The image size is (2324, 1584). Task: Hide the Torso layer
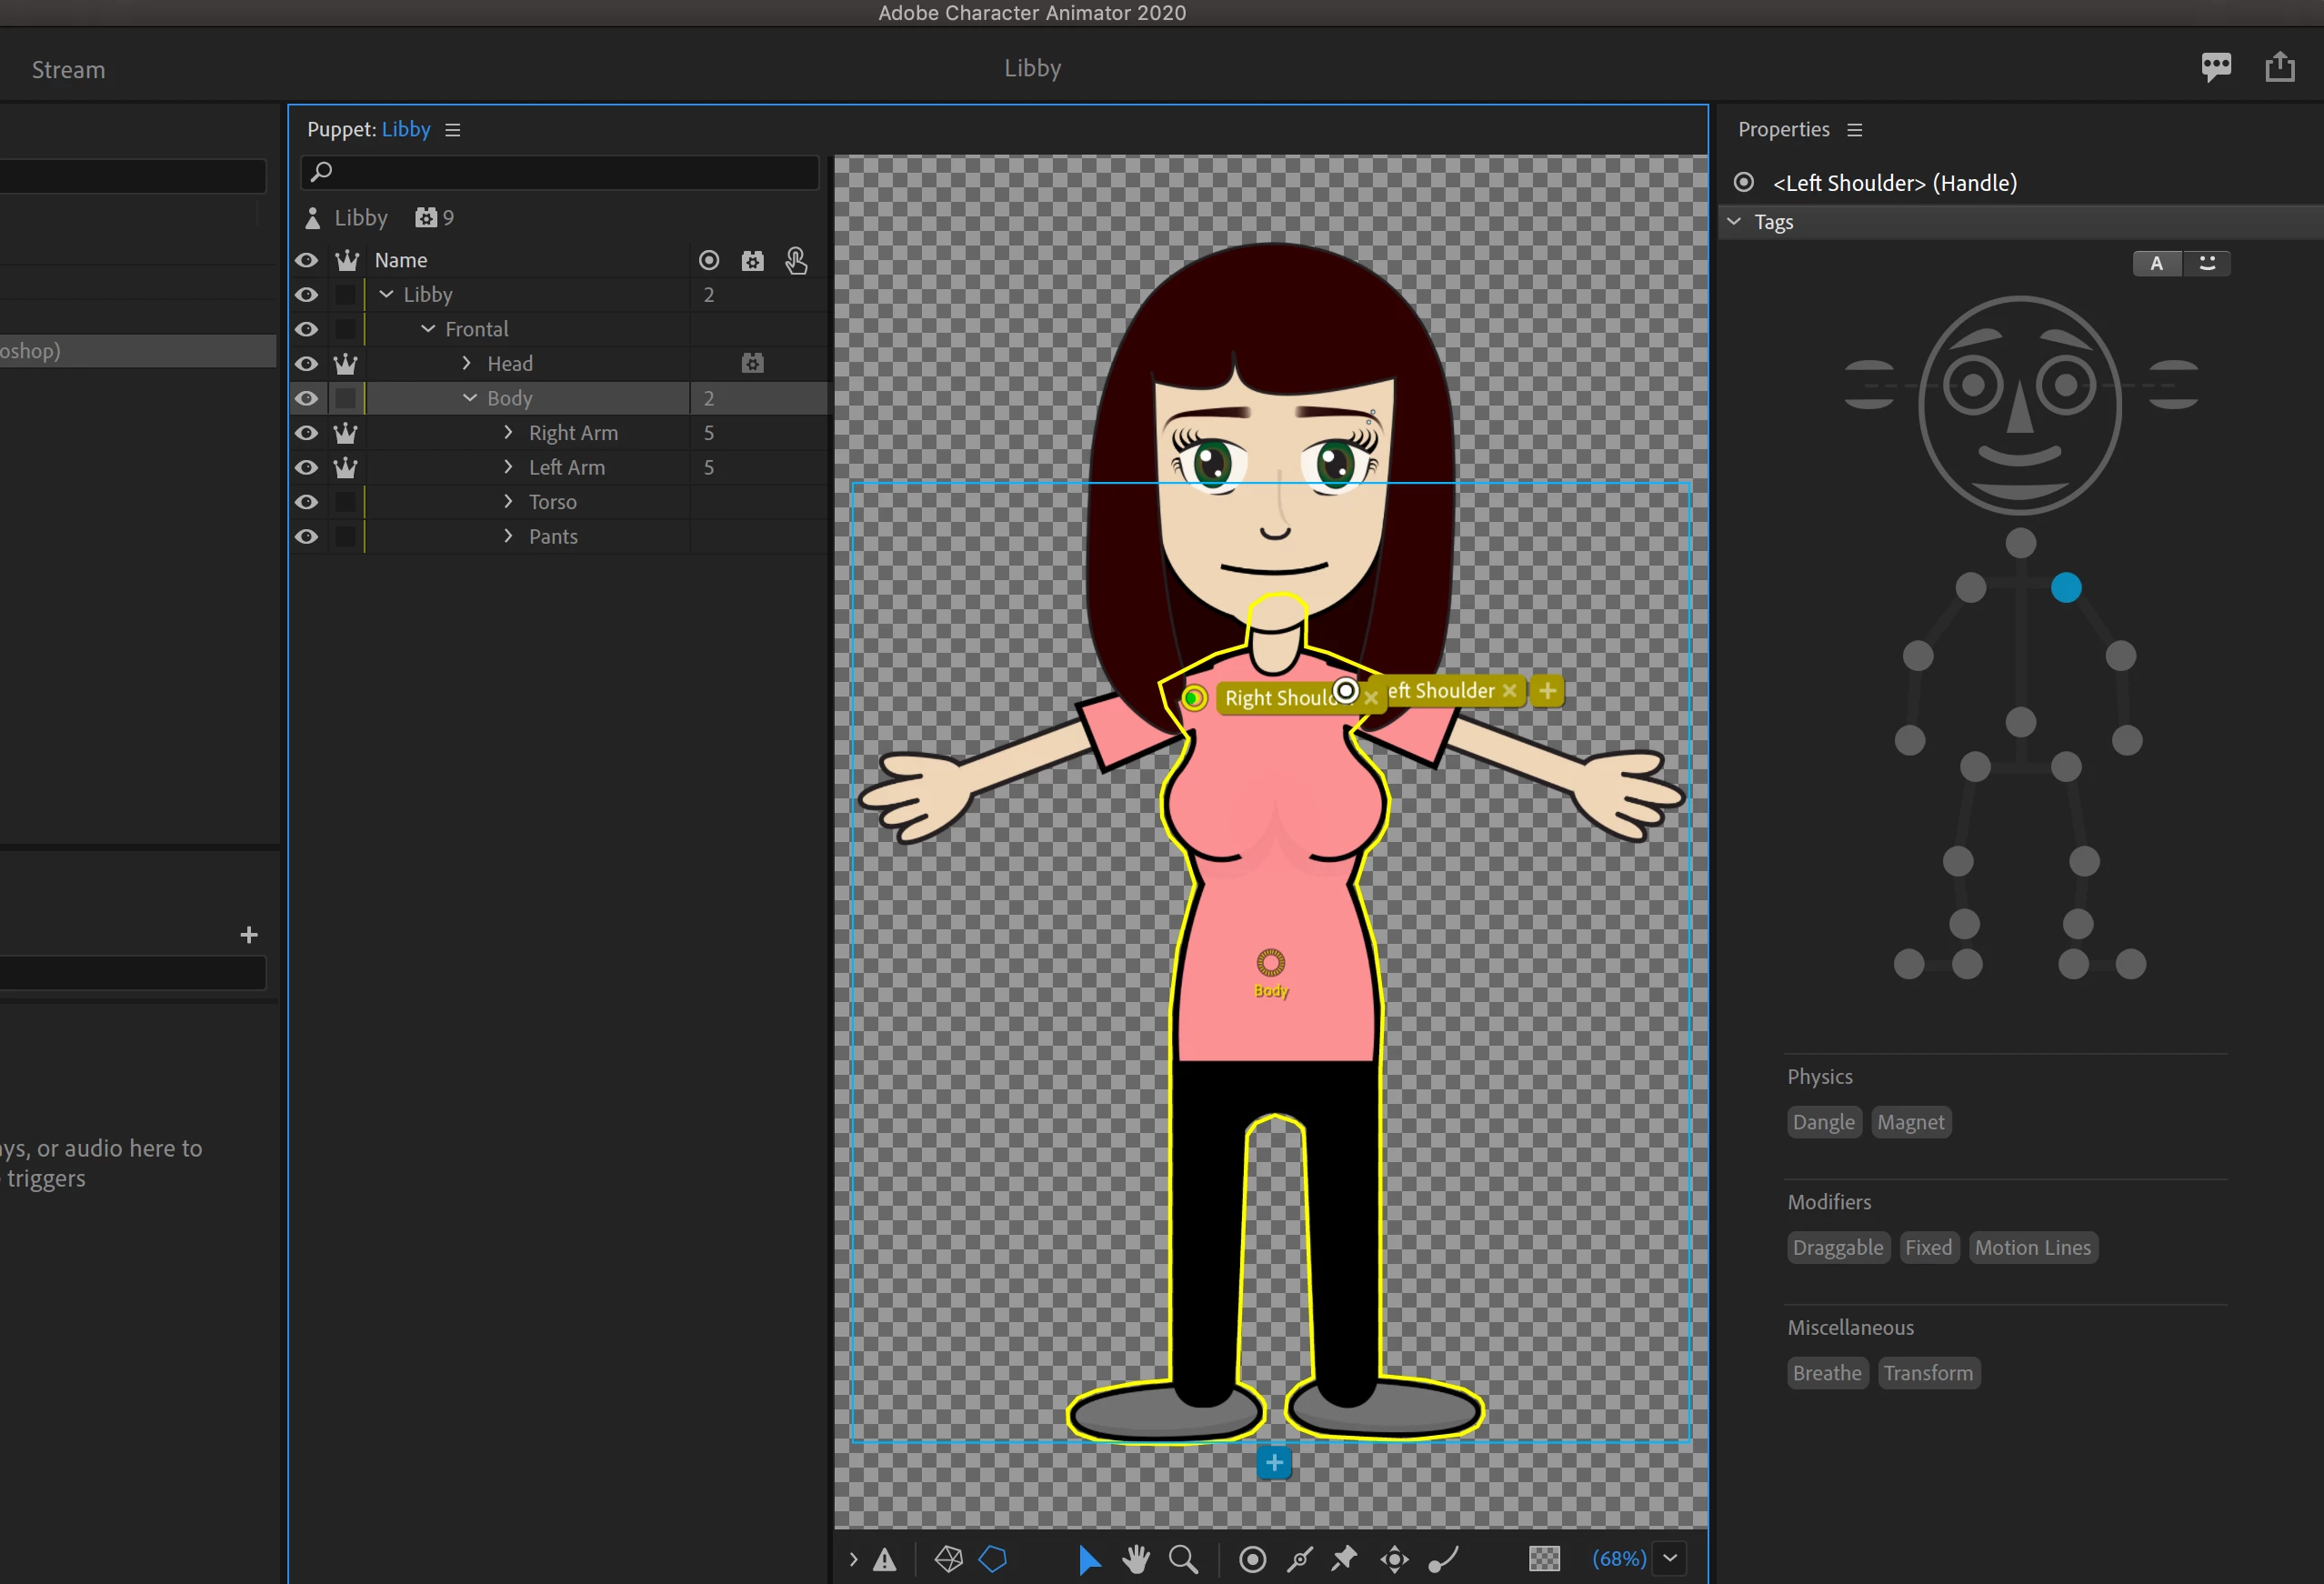click(307, 502)
